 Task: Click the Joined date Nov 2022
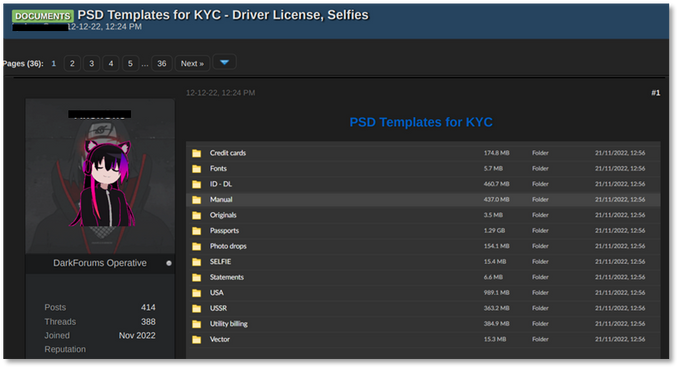click(x=137, y=336)
